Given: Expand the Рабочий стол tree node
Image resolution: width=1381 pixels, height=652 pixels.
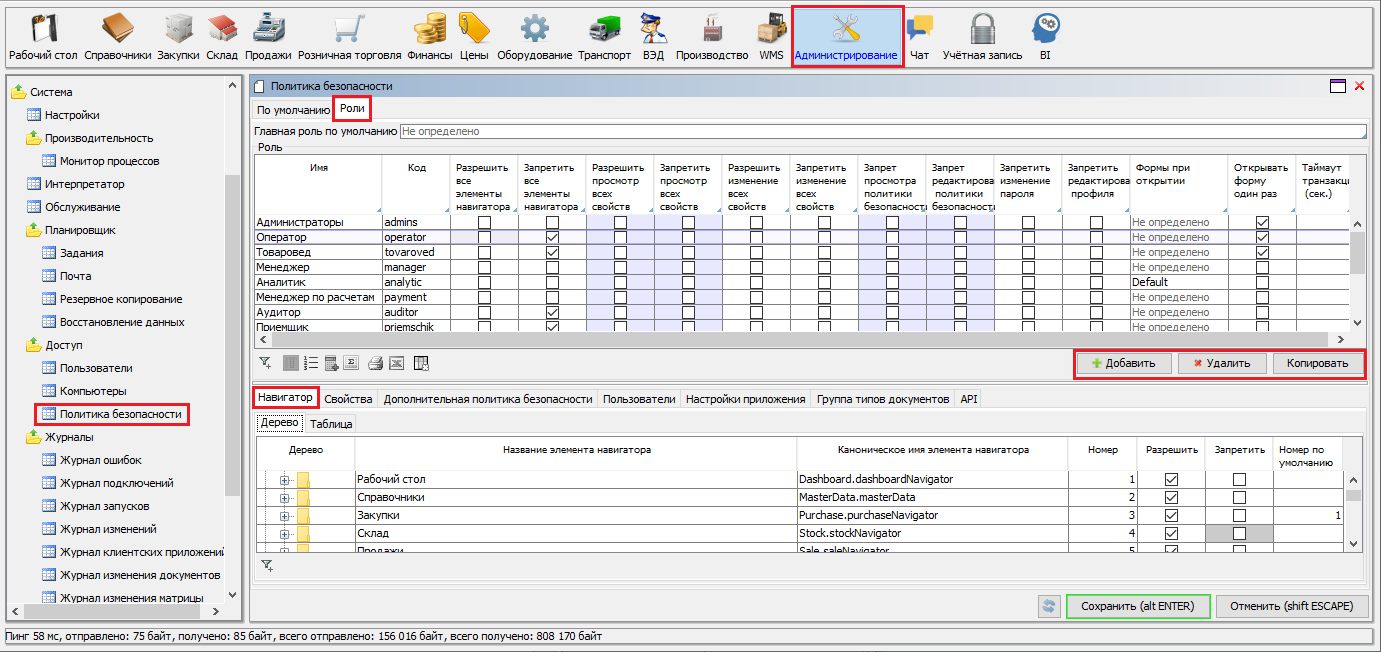Looking at the screenshot, I should [284, 480].
